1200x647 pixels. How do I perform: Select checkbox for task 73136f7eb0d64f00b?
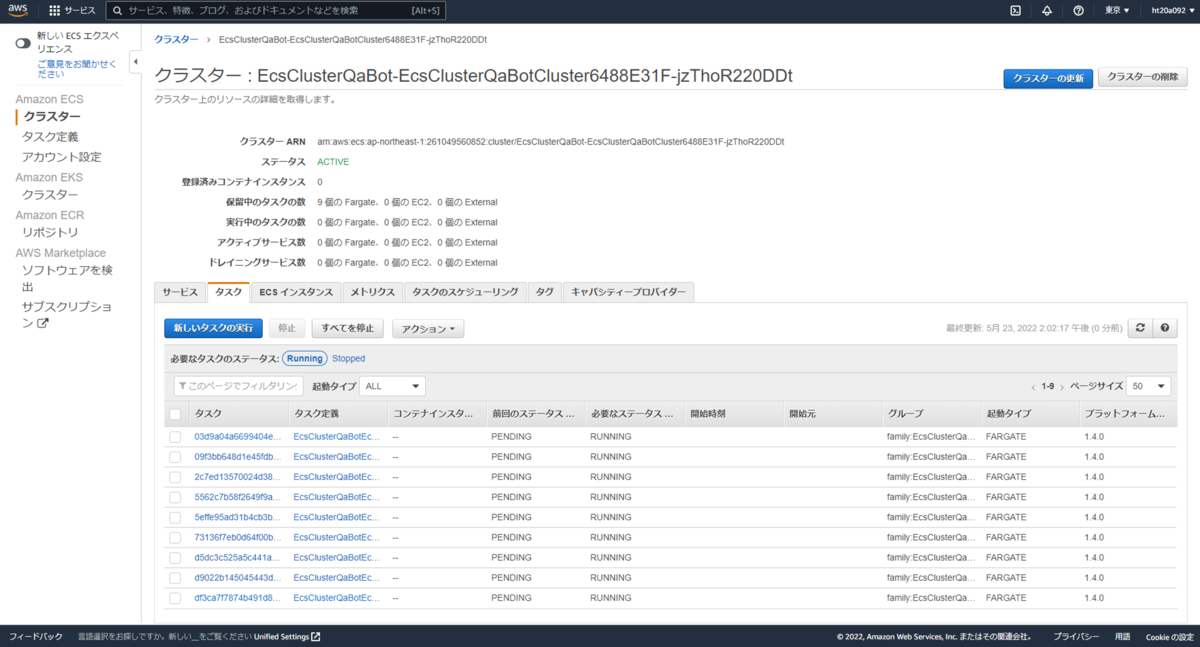tap(175, 538)
